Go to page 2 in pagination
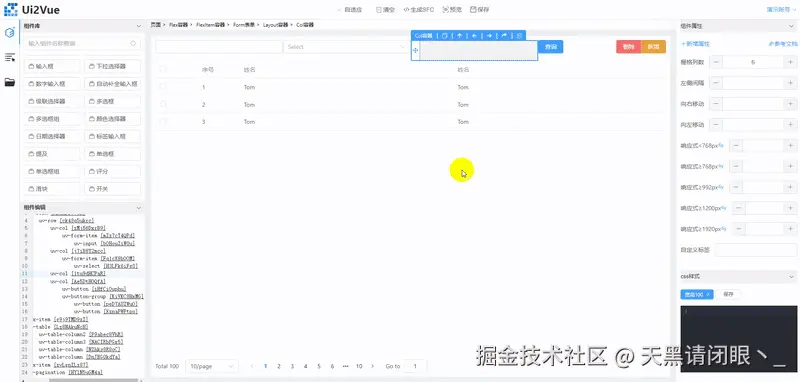 coord(279,366)
